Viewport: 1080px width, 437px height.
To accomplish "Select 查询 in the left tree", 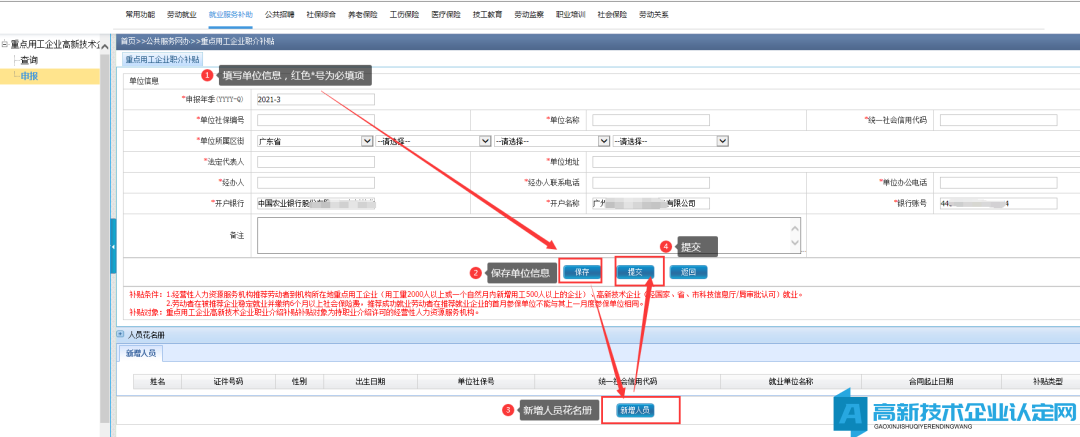I will click(x=30, y=60).
